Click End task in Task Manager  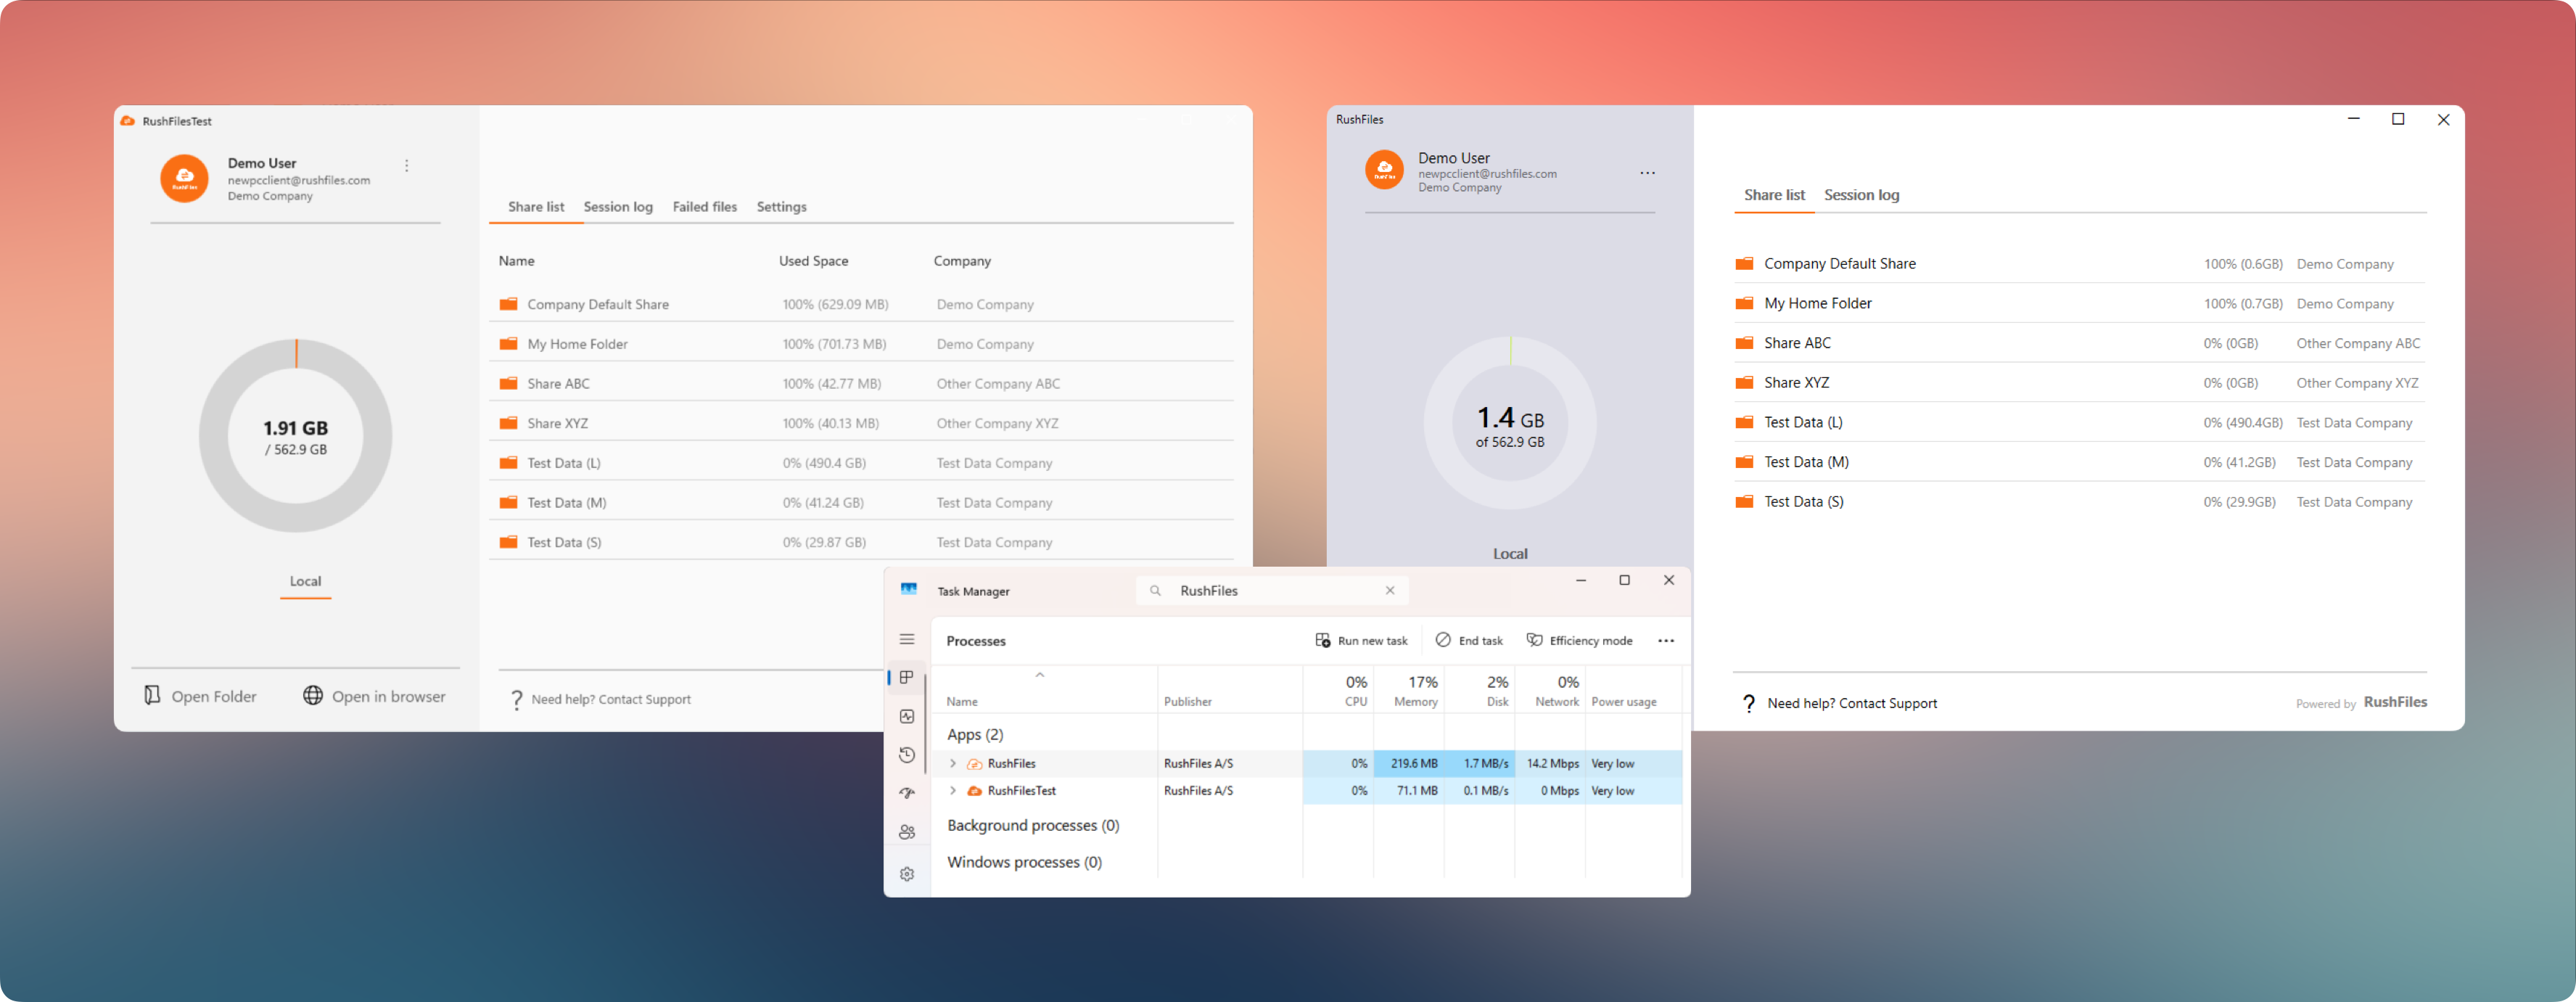tap(1469, 641)
